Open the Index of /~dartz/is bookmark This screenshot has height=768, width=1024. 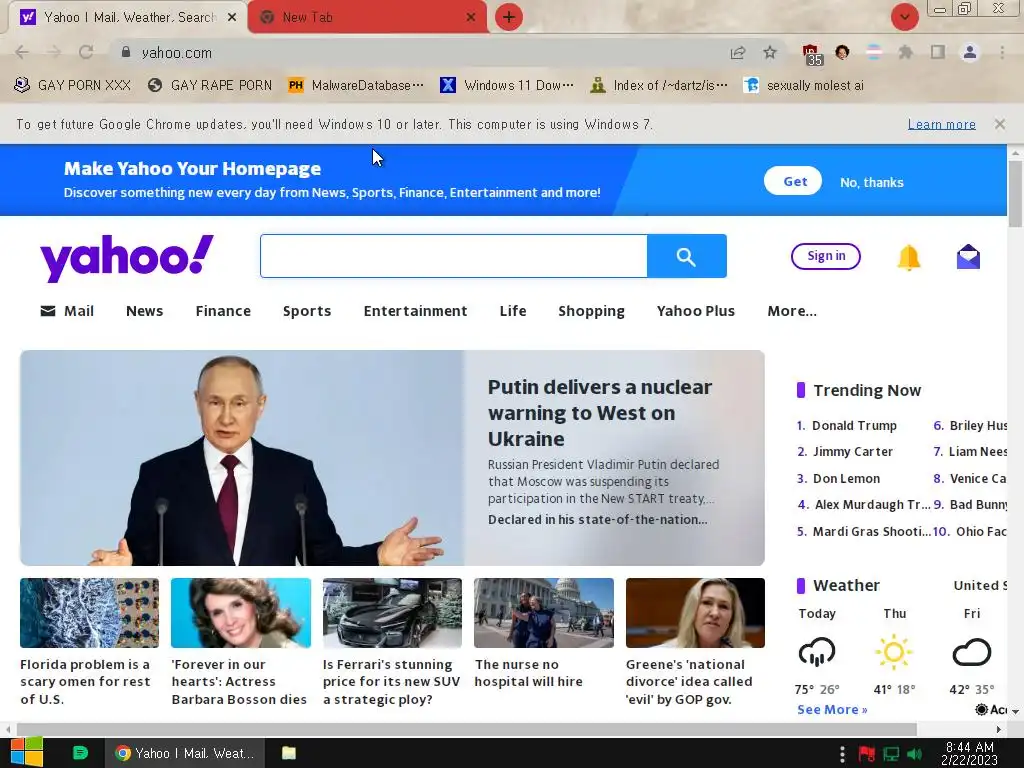pos(660,86)
